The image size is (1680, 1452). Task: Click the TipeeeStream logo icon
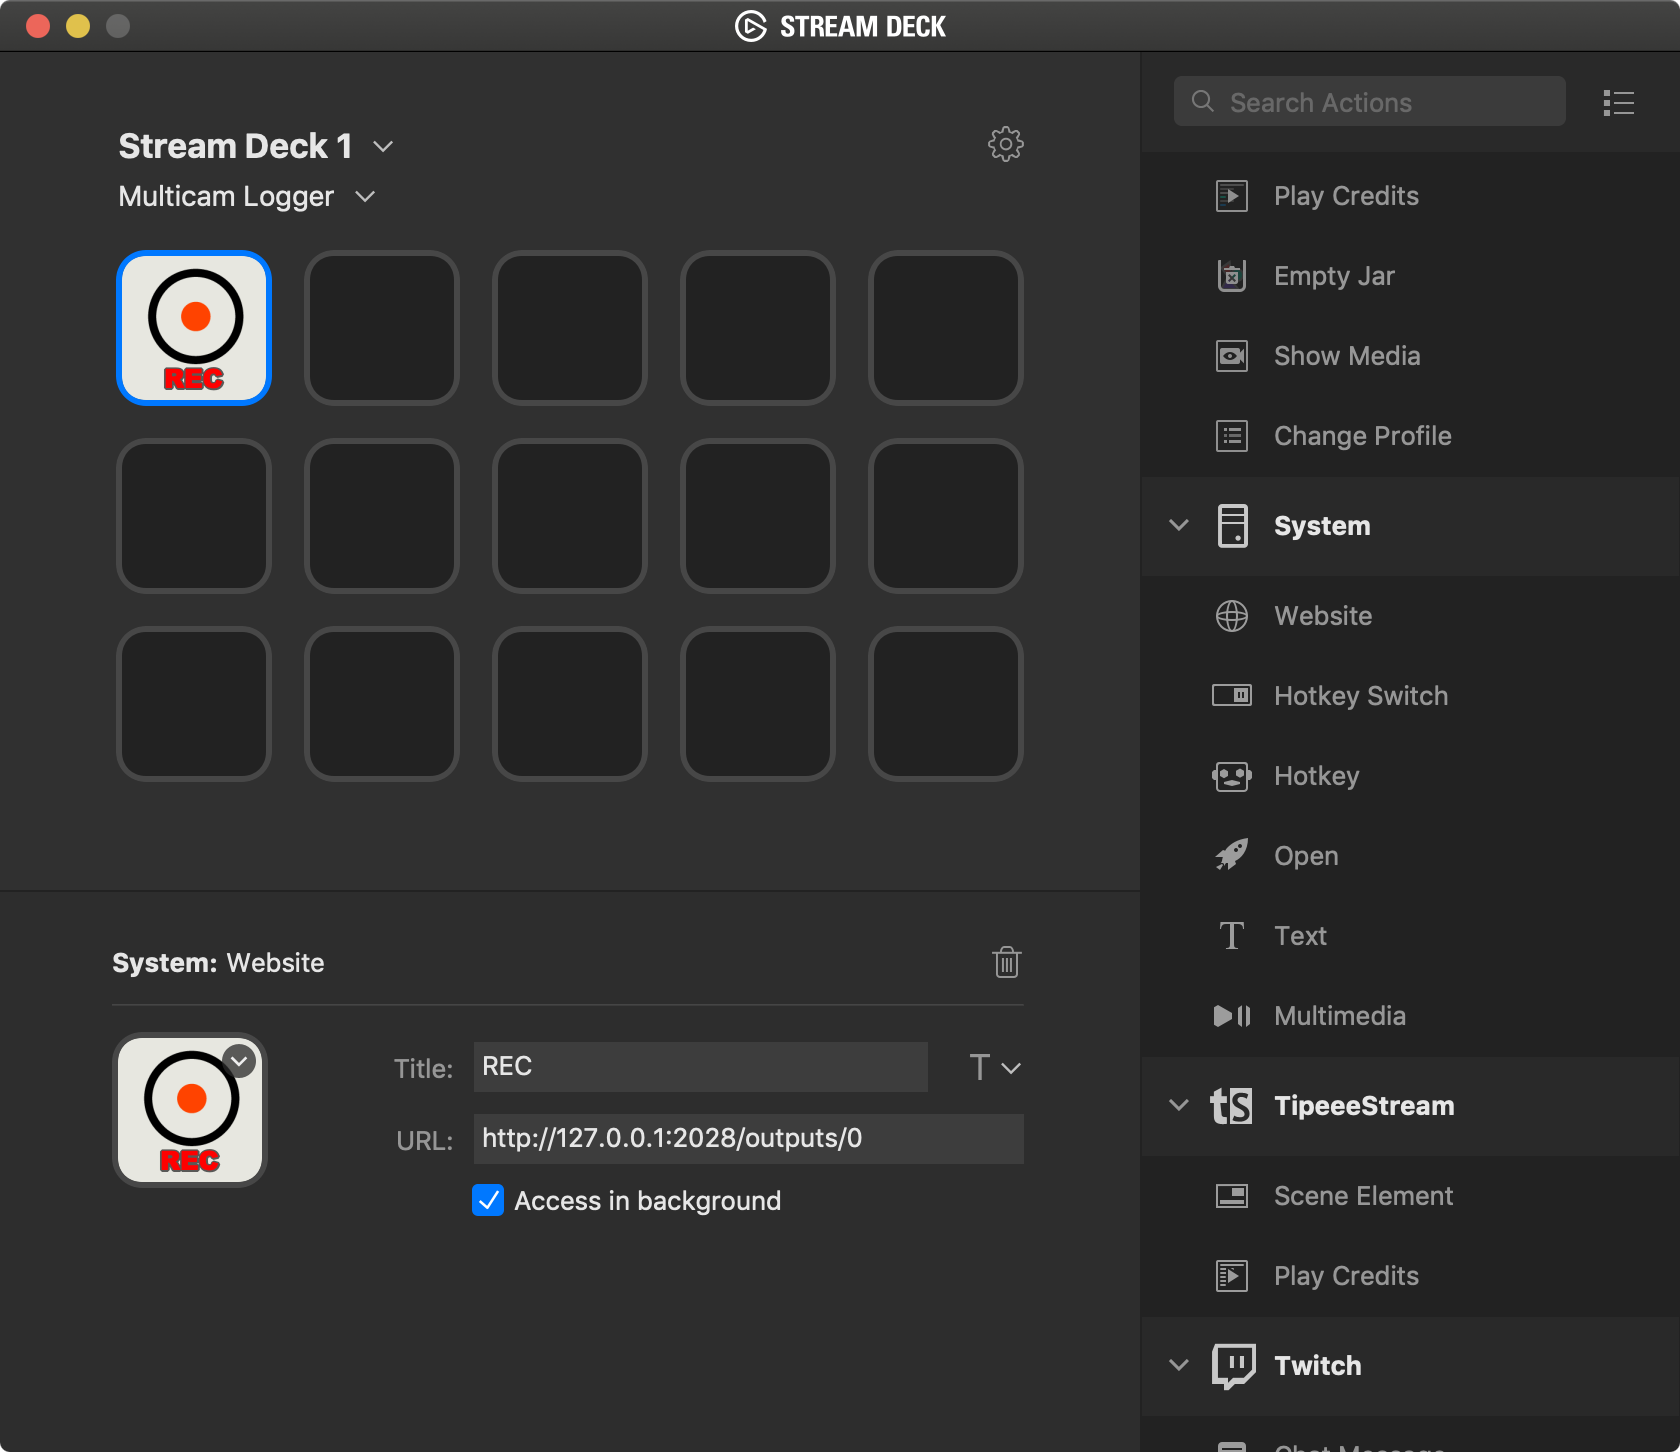(x=1232, y=1106)
